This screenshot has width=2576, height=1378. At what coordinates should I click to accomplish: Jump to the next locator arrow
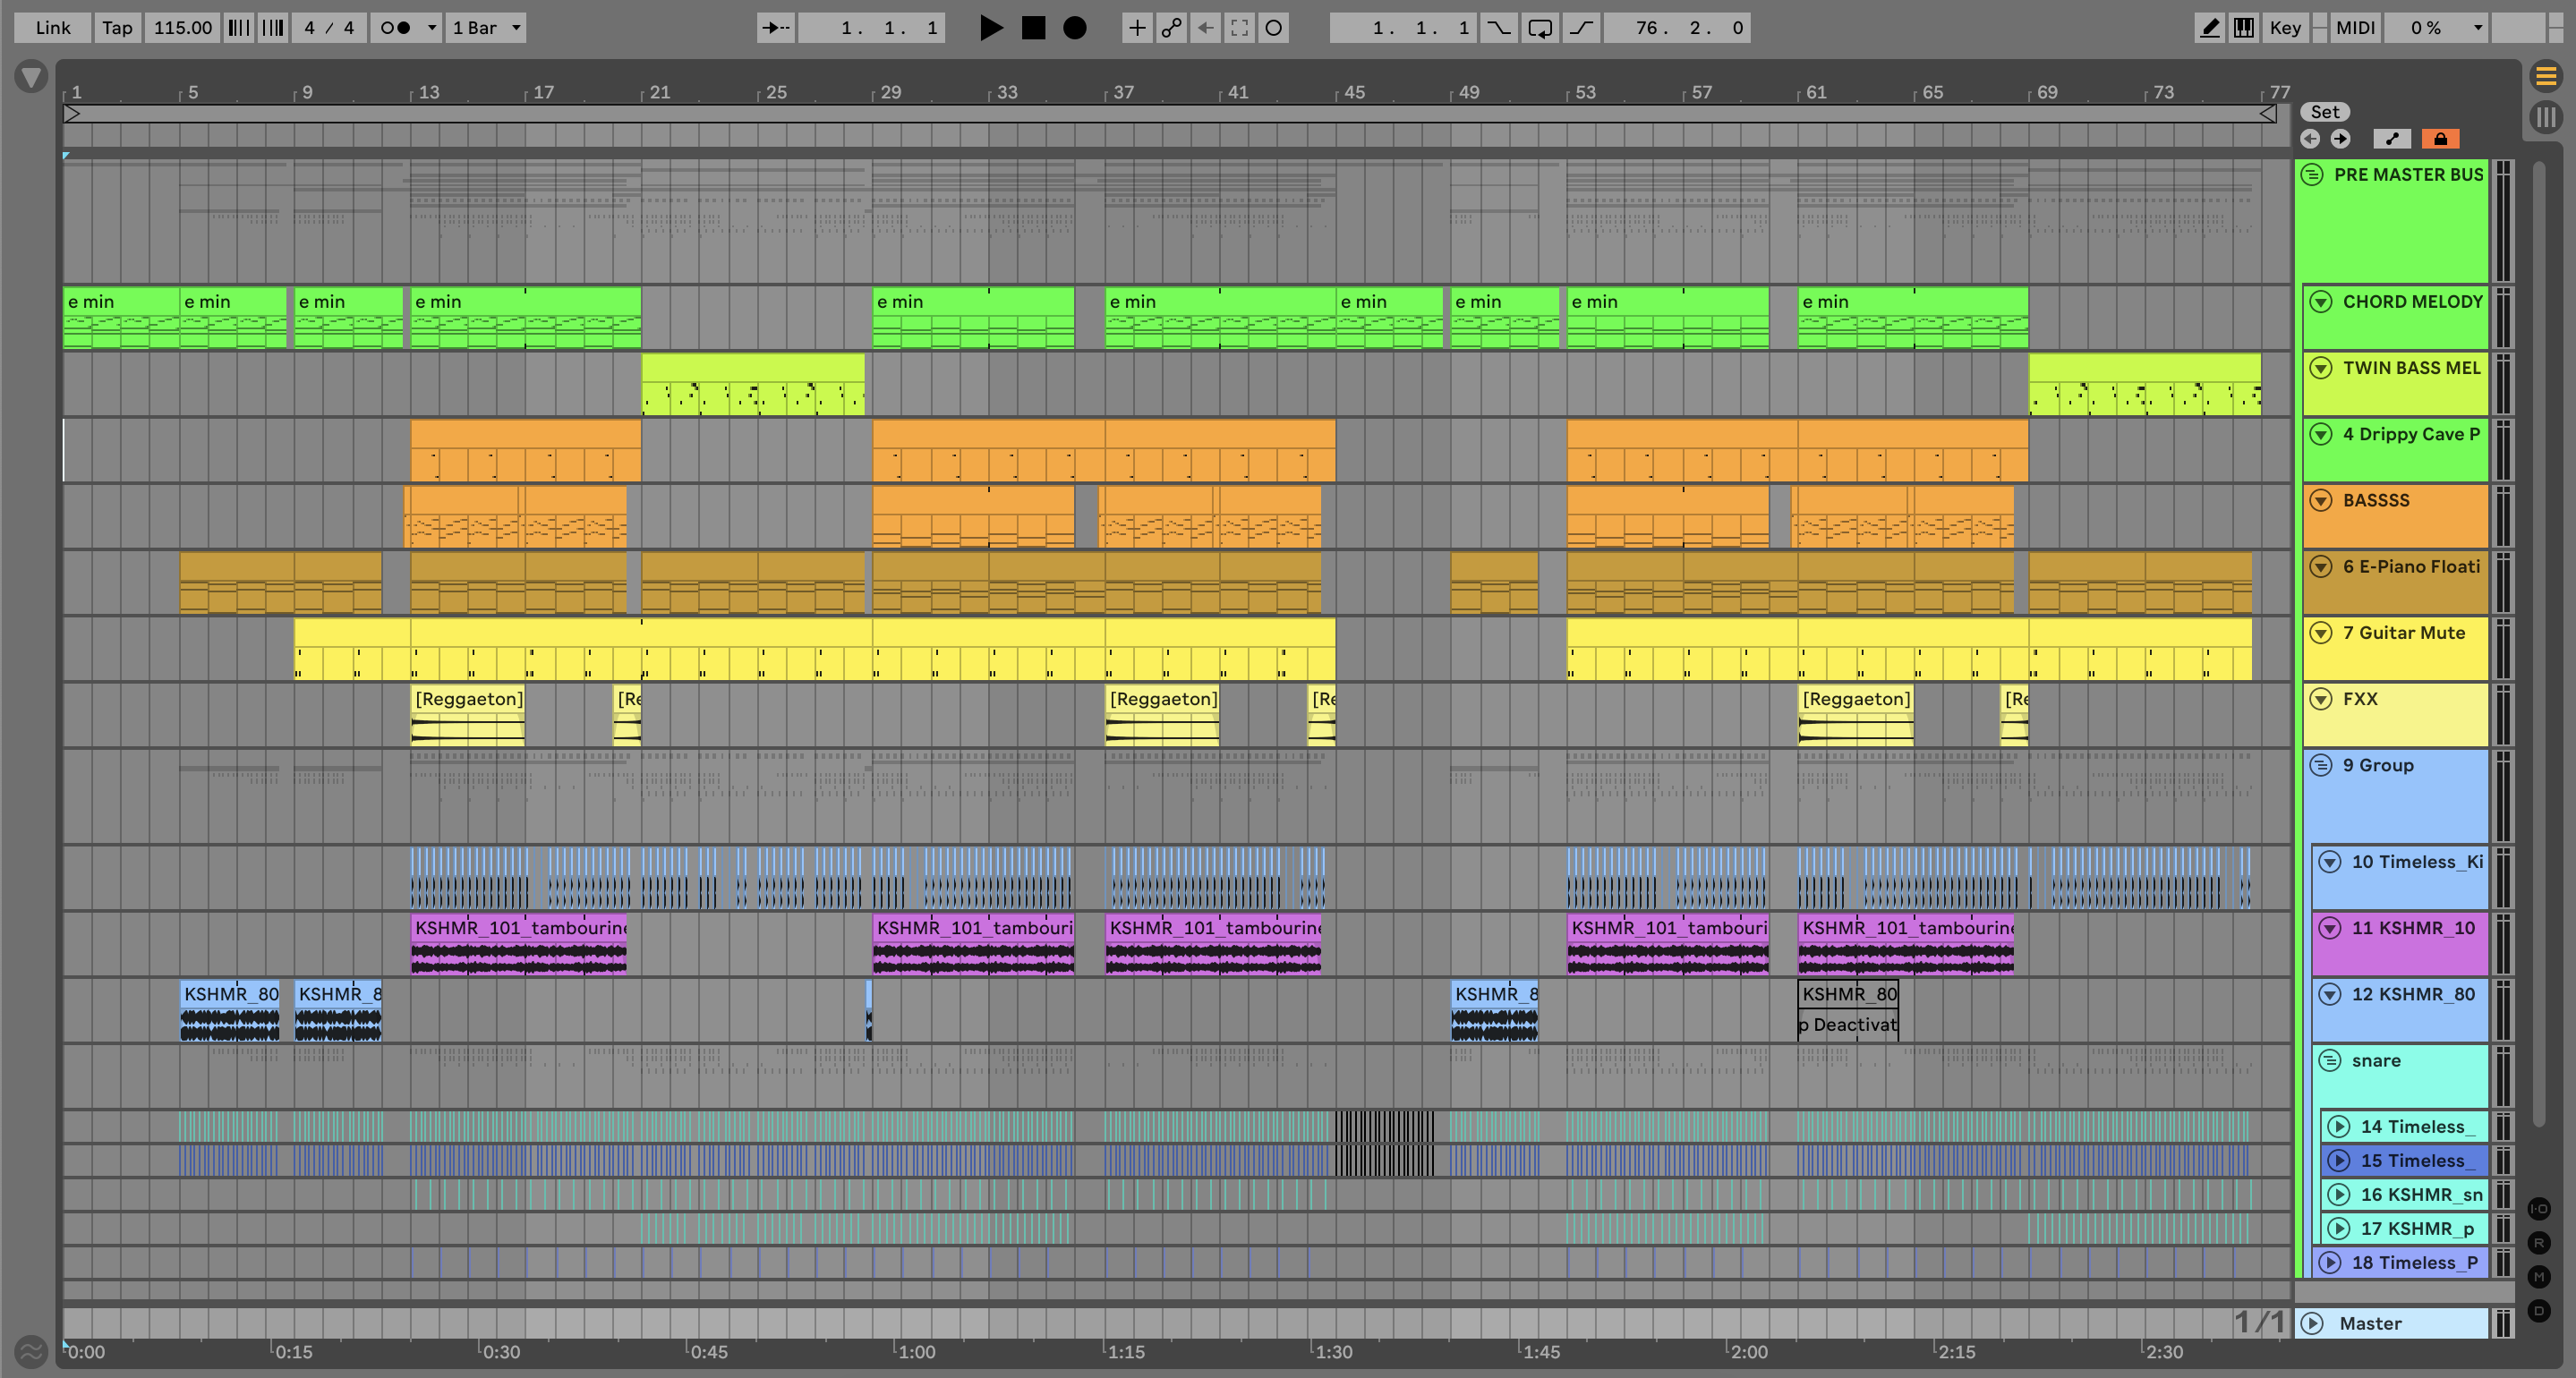[x=2340, y=139]
